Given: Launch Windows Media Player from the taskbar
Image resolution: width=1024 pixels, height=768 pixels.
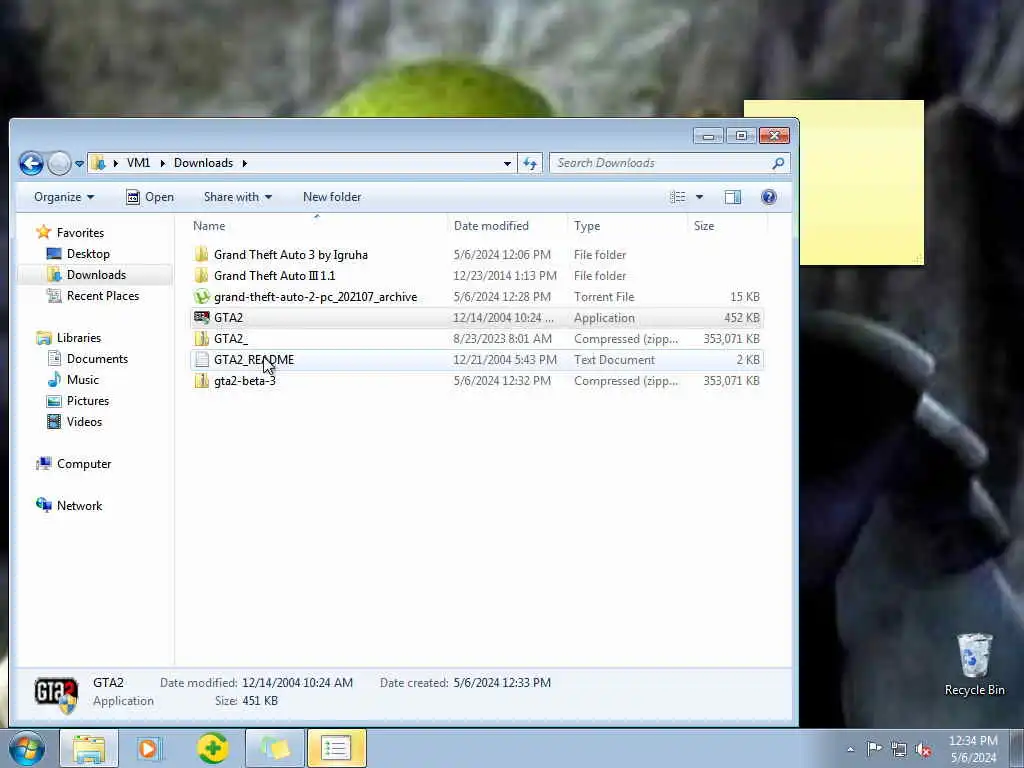Looking at the screenshot, I should pyautogui.click(x=149, y=748).
